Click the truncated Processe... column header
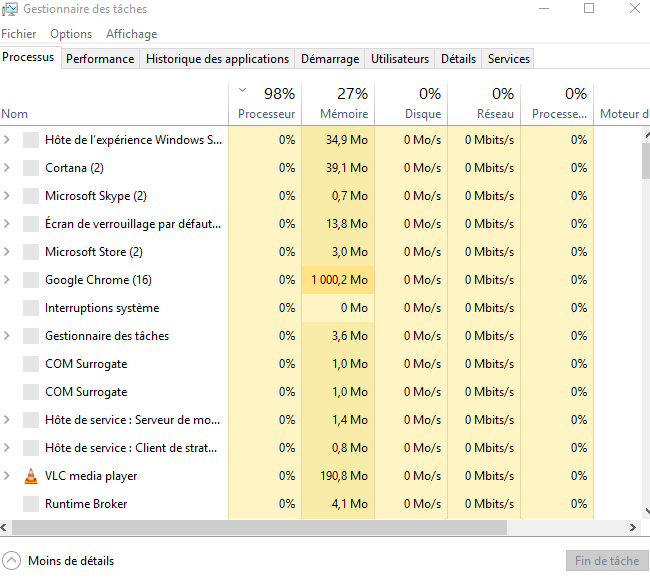 557,104
